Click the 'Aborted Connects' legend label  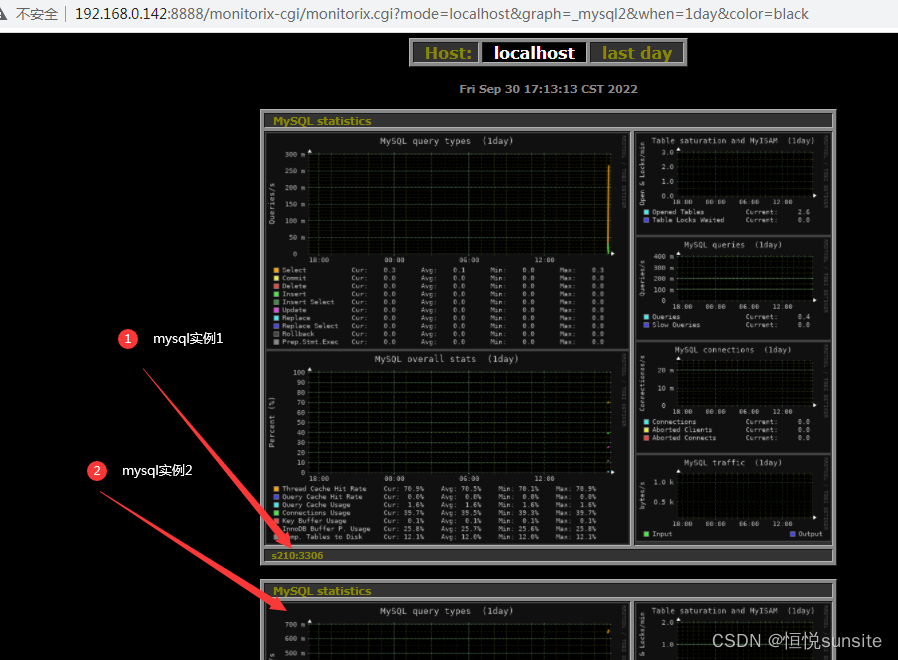click(x=684, y=438)
